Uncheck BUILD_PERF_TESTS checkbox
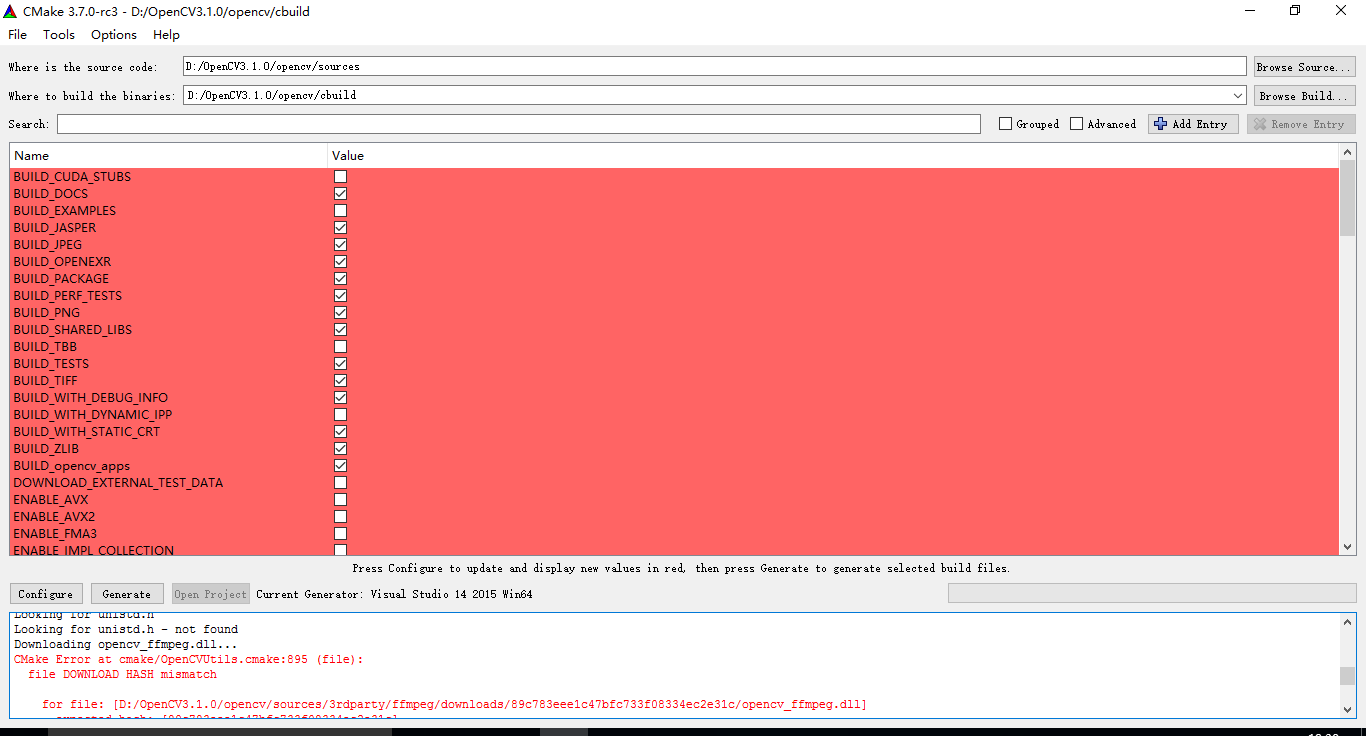 [x=340, y=296]
